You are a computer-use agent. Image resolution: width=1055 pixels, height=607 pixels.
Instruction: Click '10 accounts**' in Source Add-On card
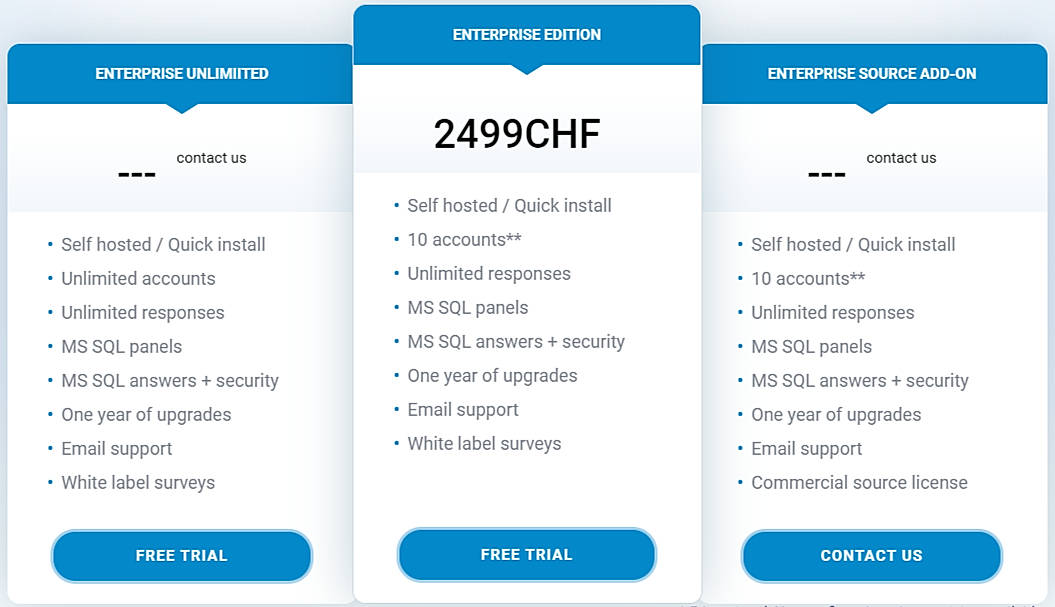pyautogui.click(x=808, y=279)
